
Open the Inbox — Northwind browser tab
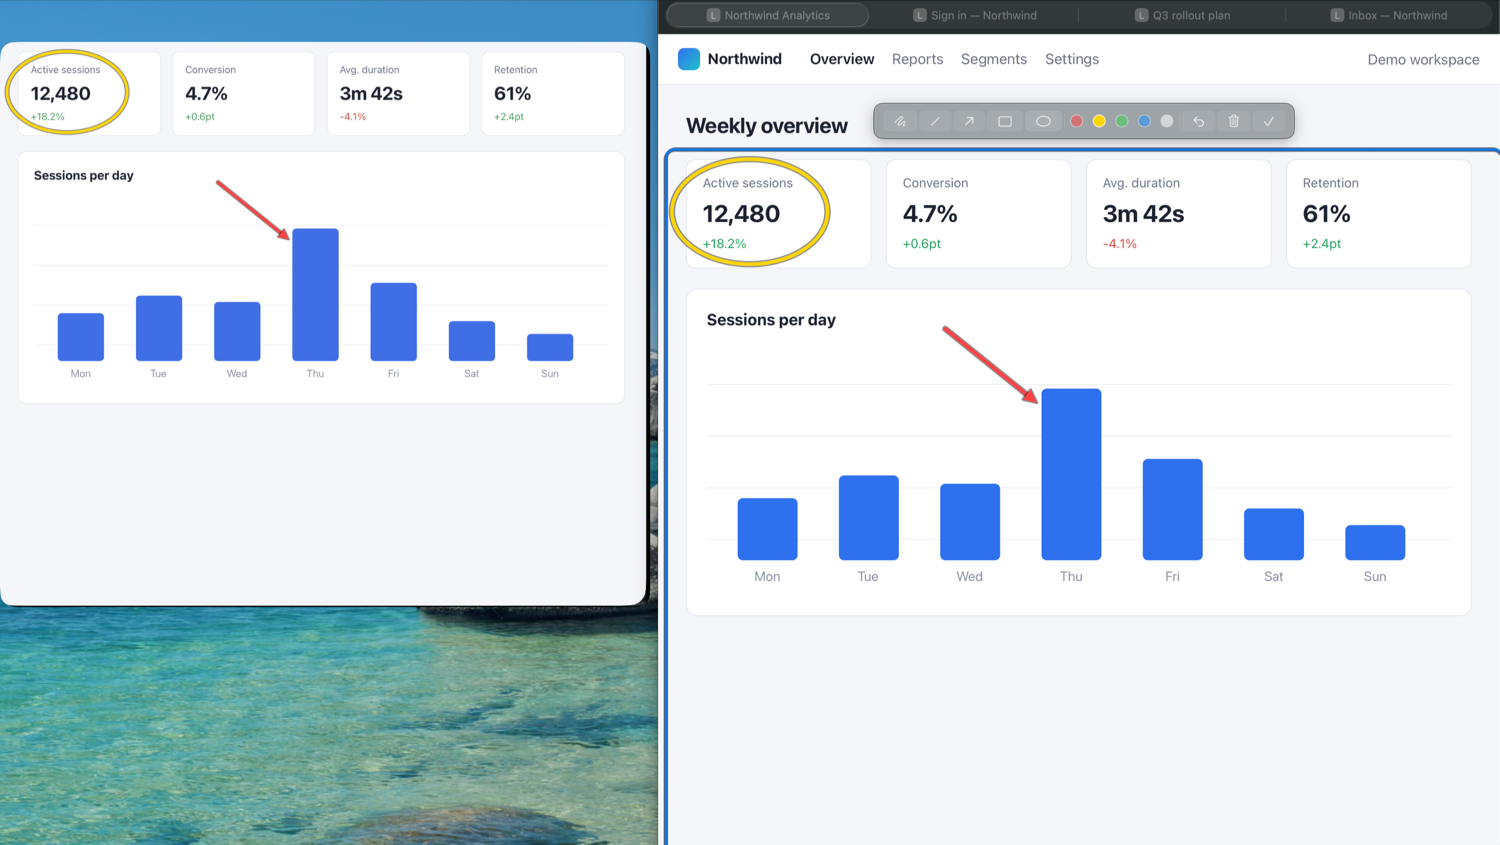click(1389, 15)
